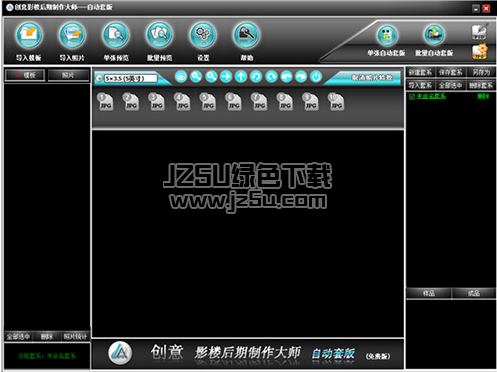Open 设置 settings gears icon
497x372 pixels.
click(x=203, y=35)
